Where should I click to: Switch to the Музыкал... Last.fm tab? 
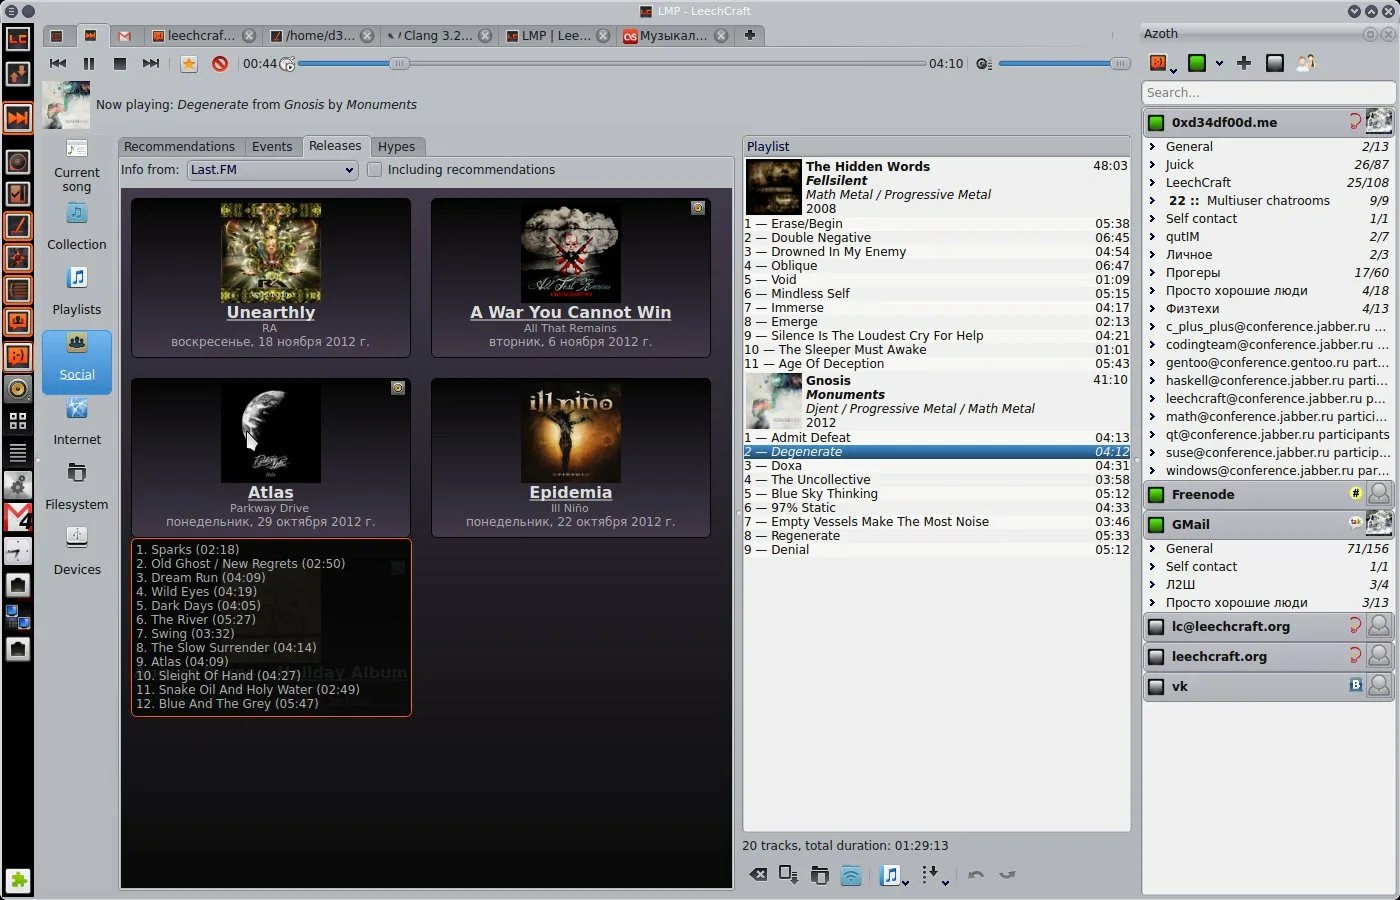coord(672,35)
